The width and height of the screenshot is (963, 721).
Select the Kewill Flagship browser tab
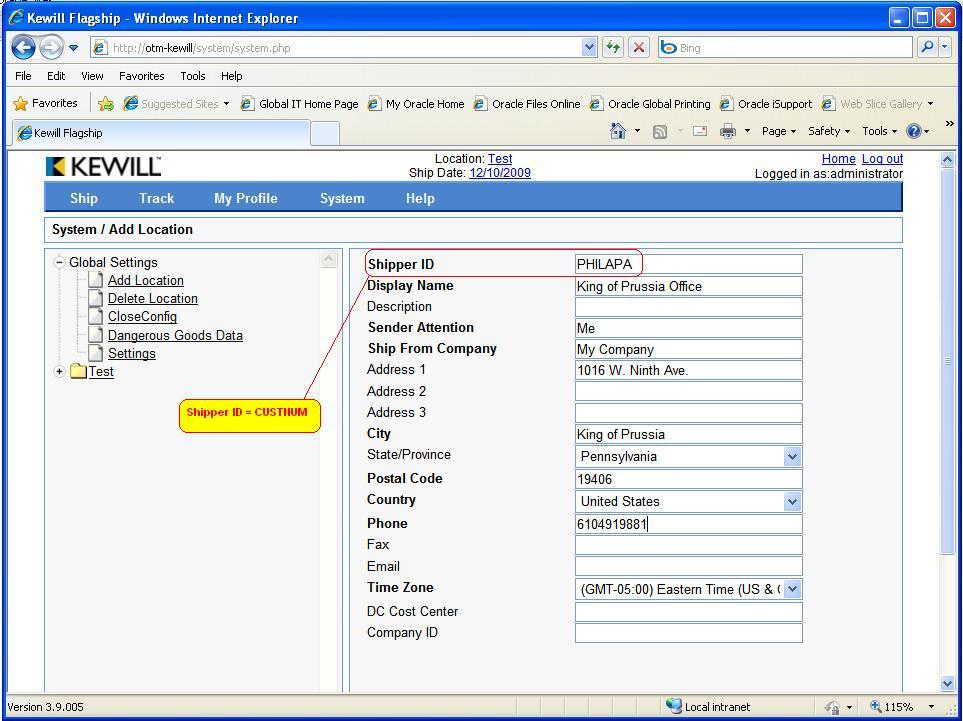pos(161,133)
